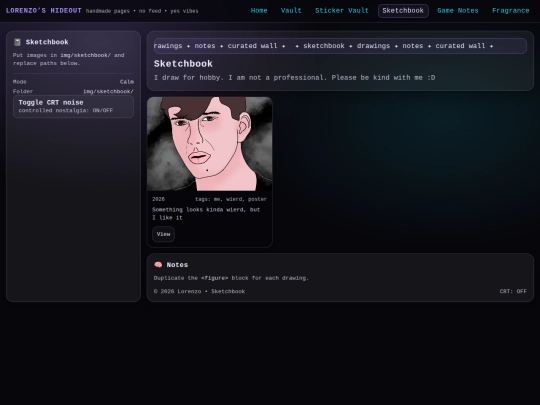Go to the Vault page
The width and height of the screenshot is (540, 405).
(x=291, y=11)
